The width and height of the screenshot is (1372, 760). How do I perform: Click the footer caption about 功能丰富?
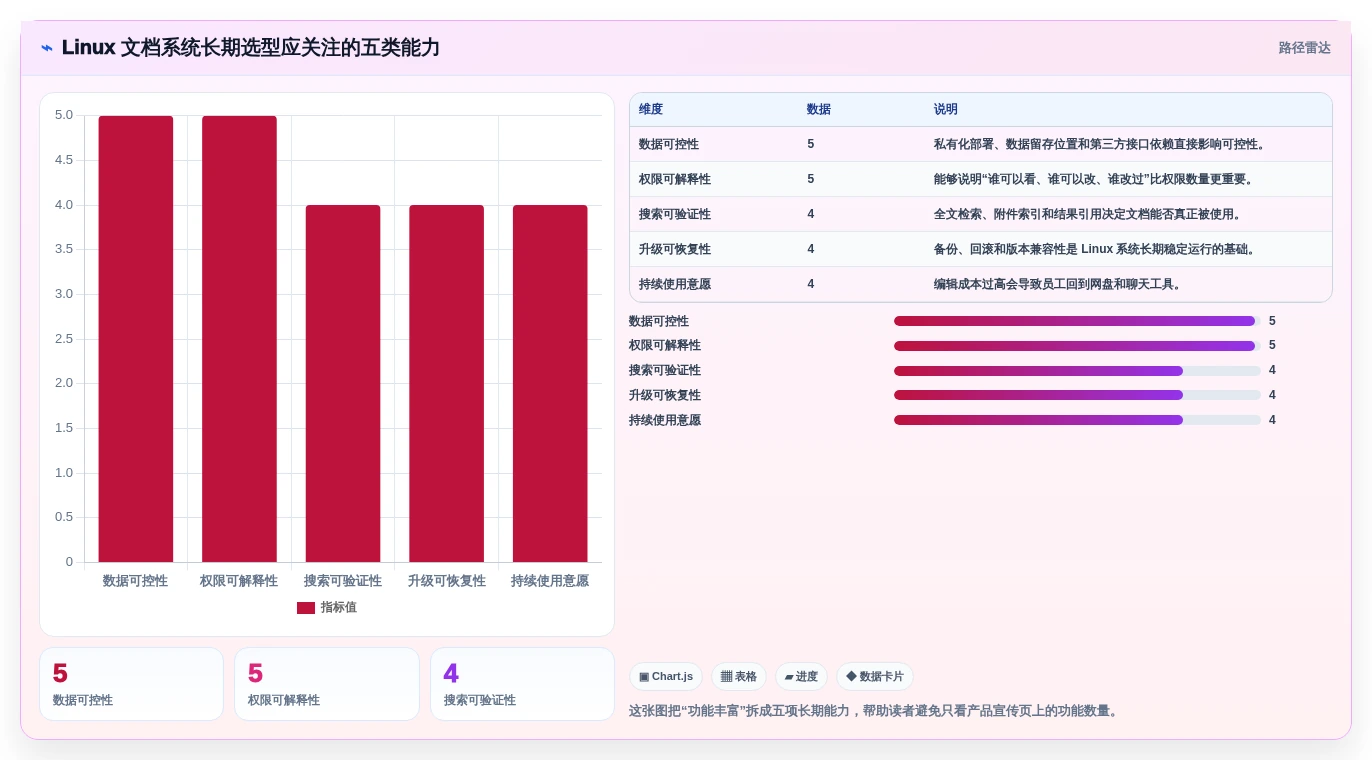(x=875, y=711)
